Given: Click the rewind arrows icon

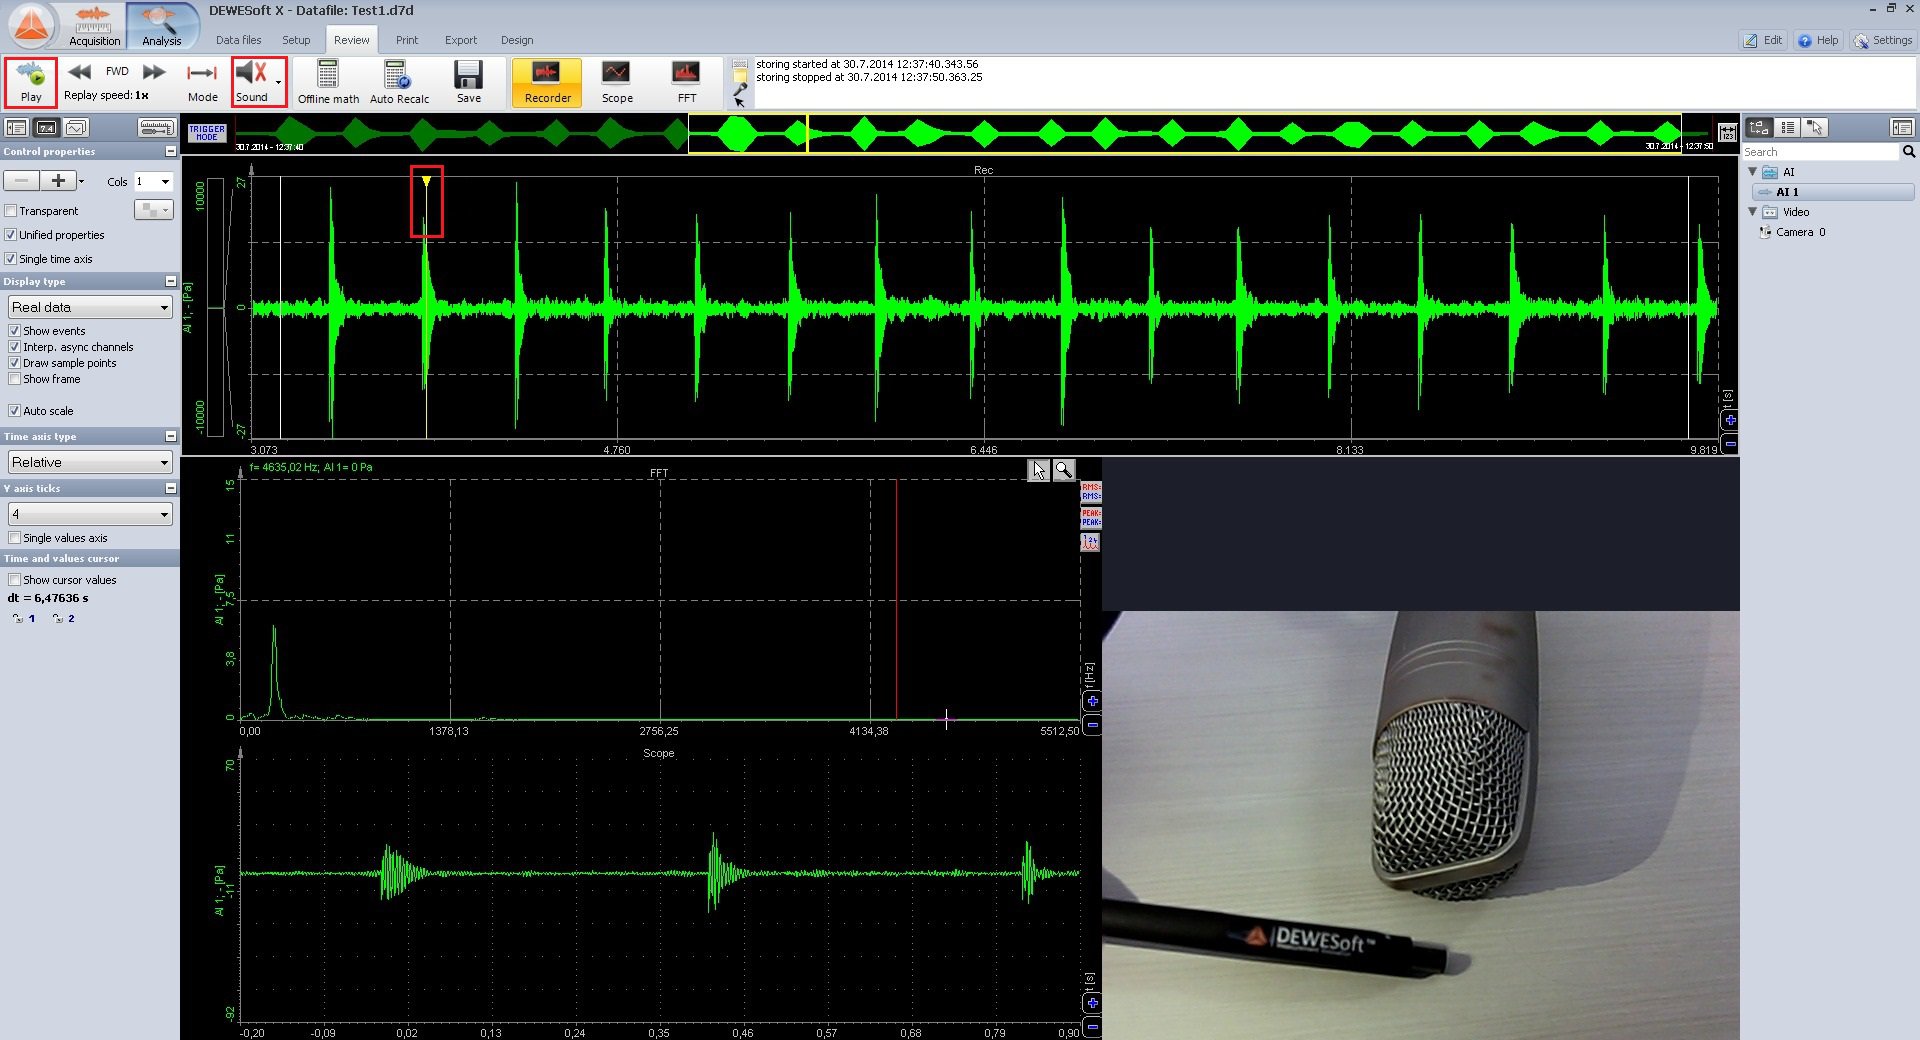Looking at the screenshot, I should click(x=80, y=72).
